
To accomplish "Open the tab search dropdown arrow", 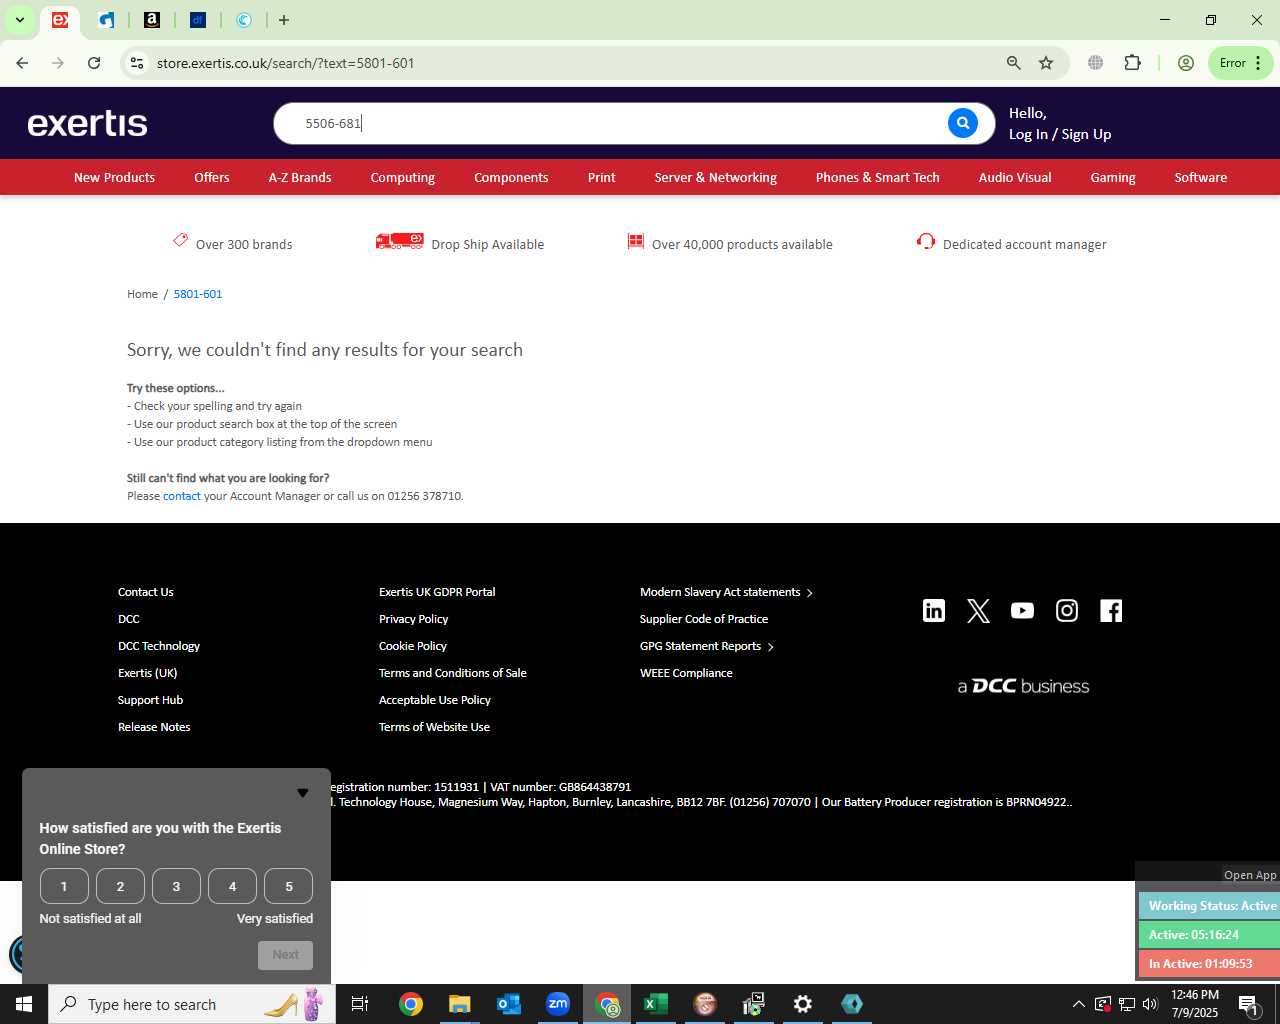I will [19, 20].
